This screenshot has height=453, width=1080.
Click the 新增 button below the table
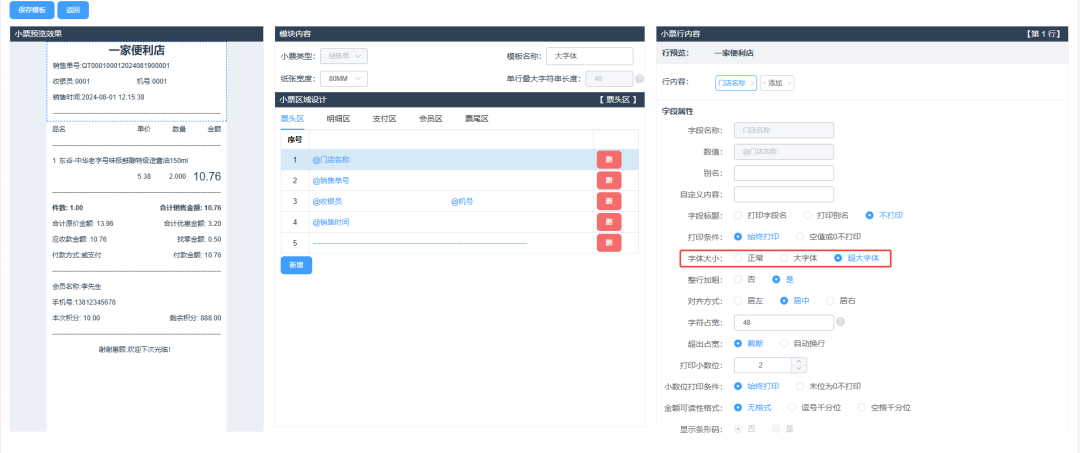pos(295,265)
